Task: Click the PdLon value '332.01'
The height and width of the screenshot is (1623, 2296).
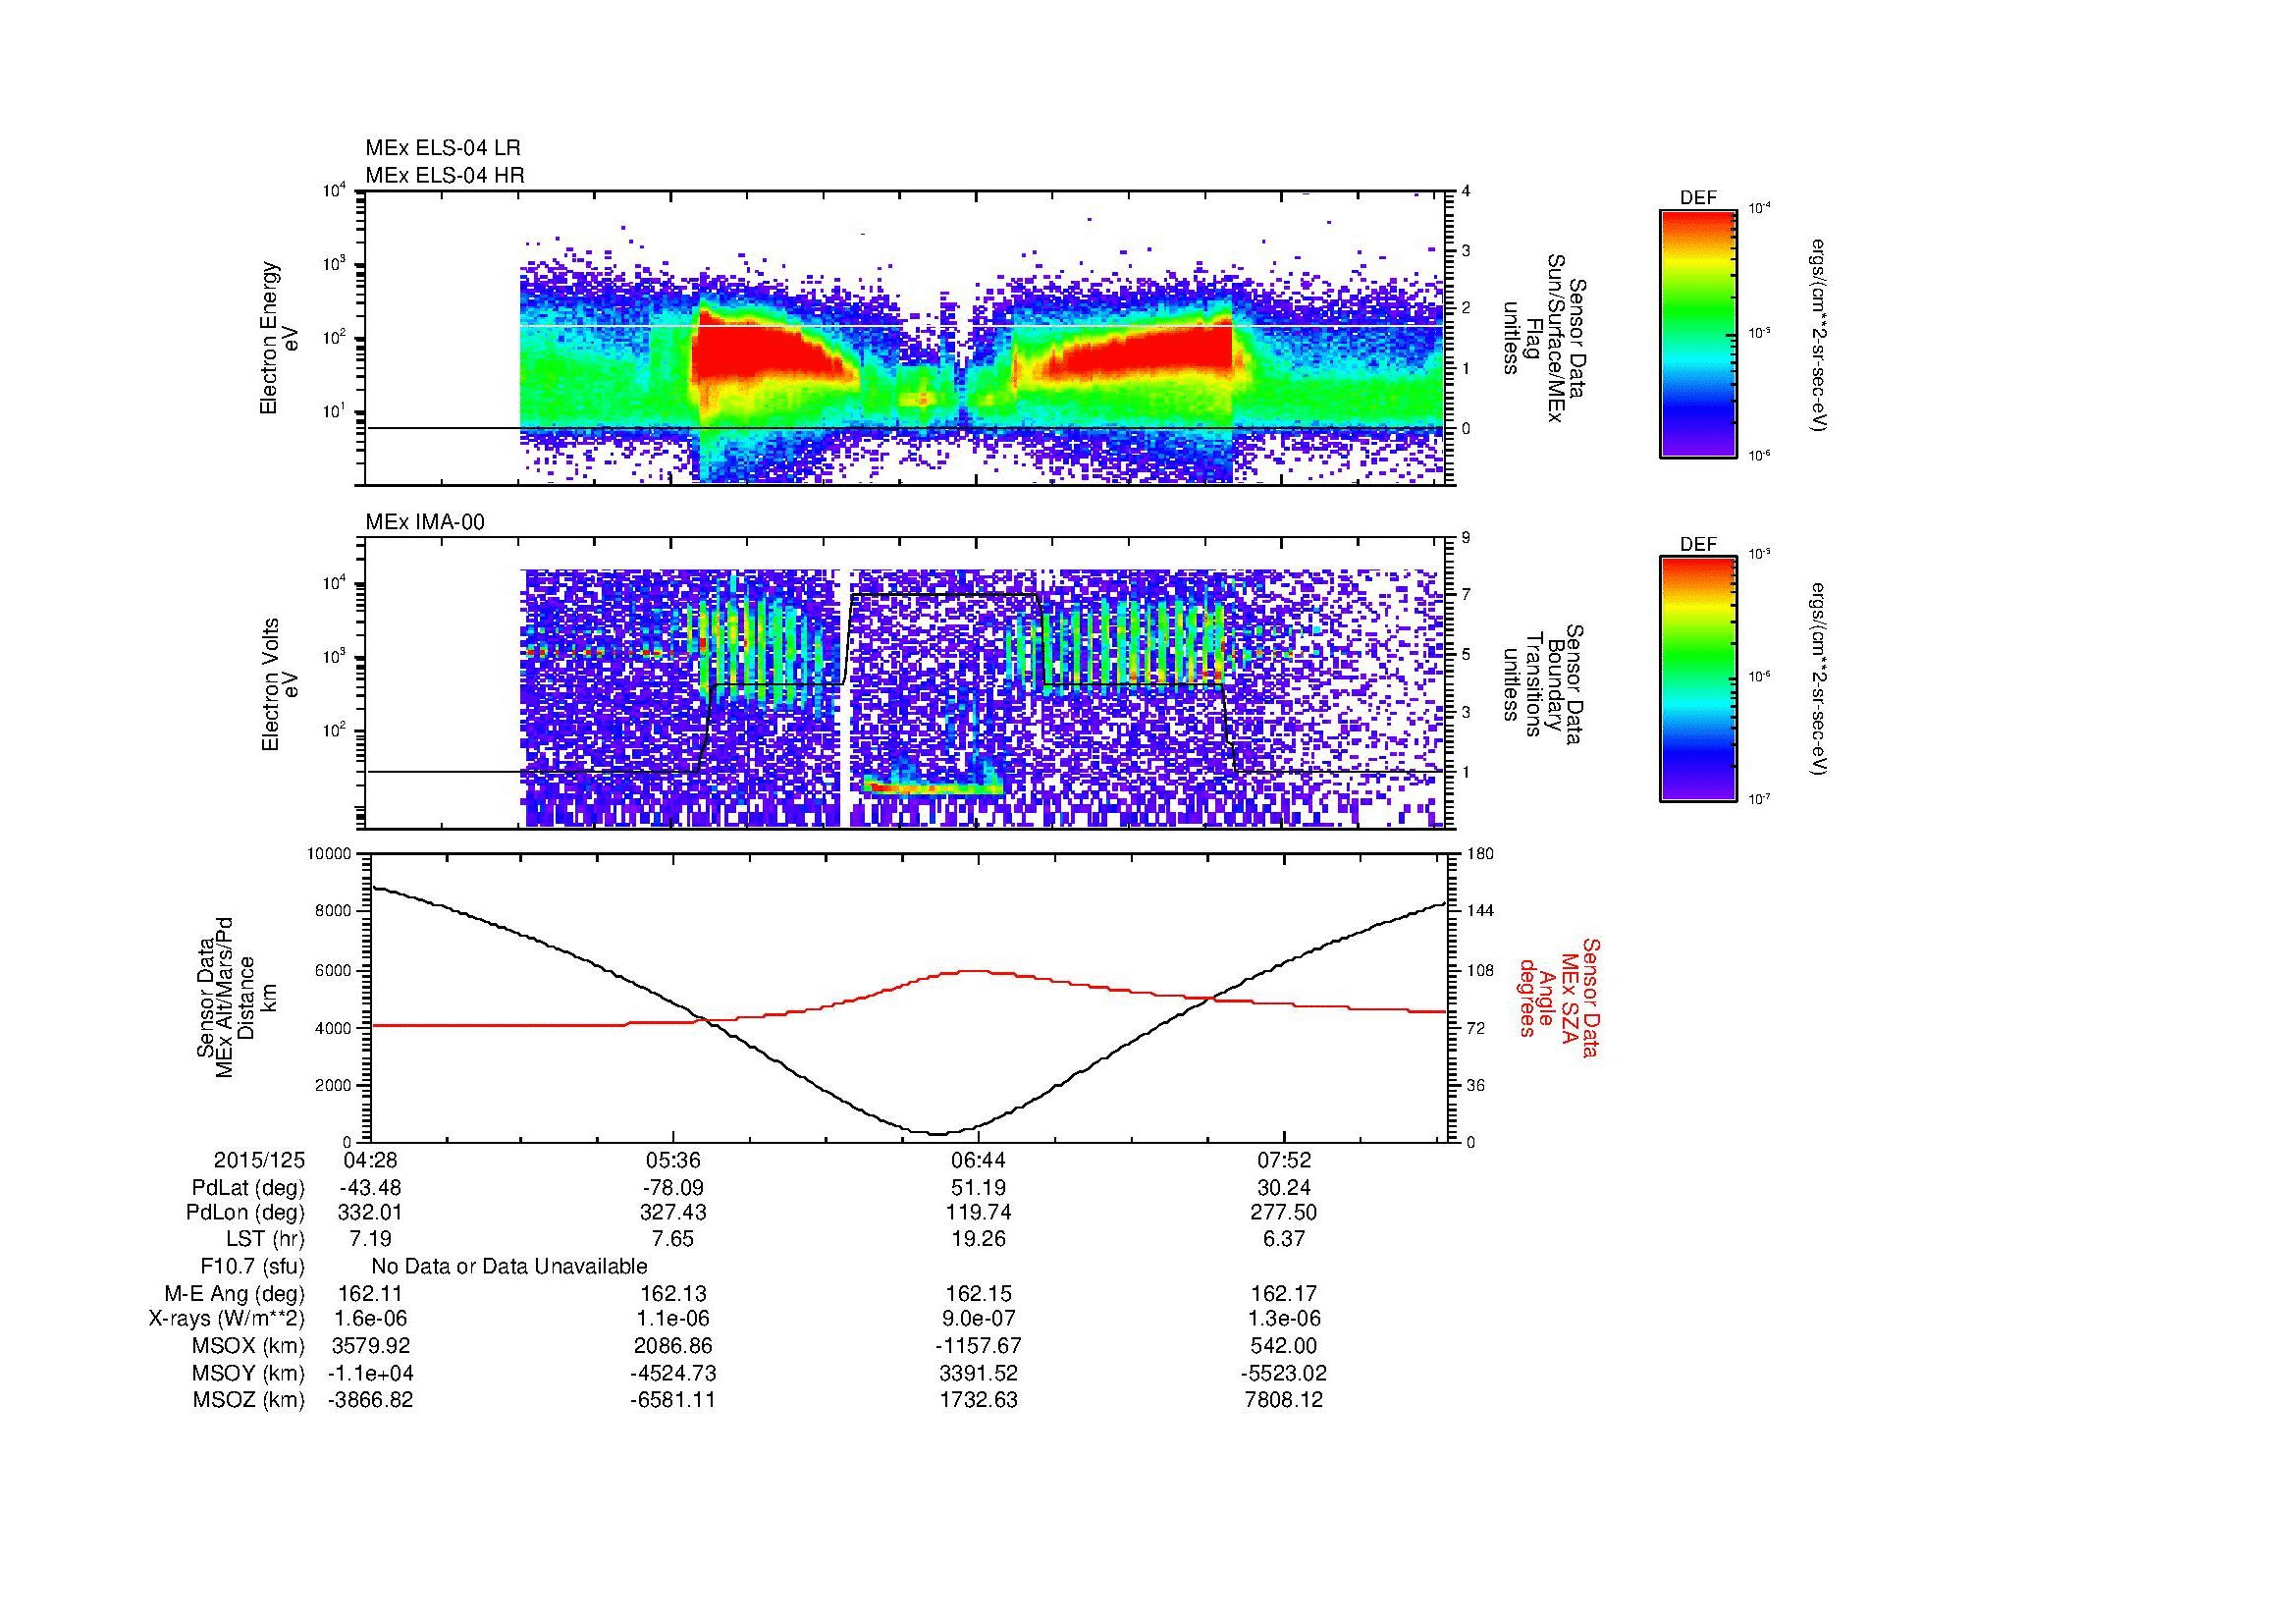Action: click(x=371, y=1213)
